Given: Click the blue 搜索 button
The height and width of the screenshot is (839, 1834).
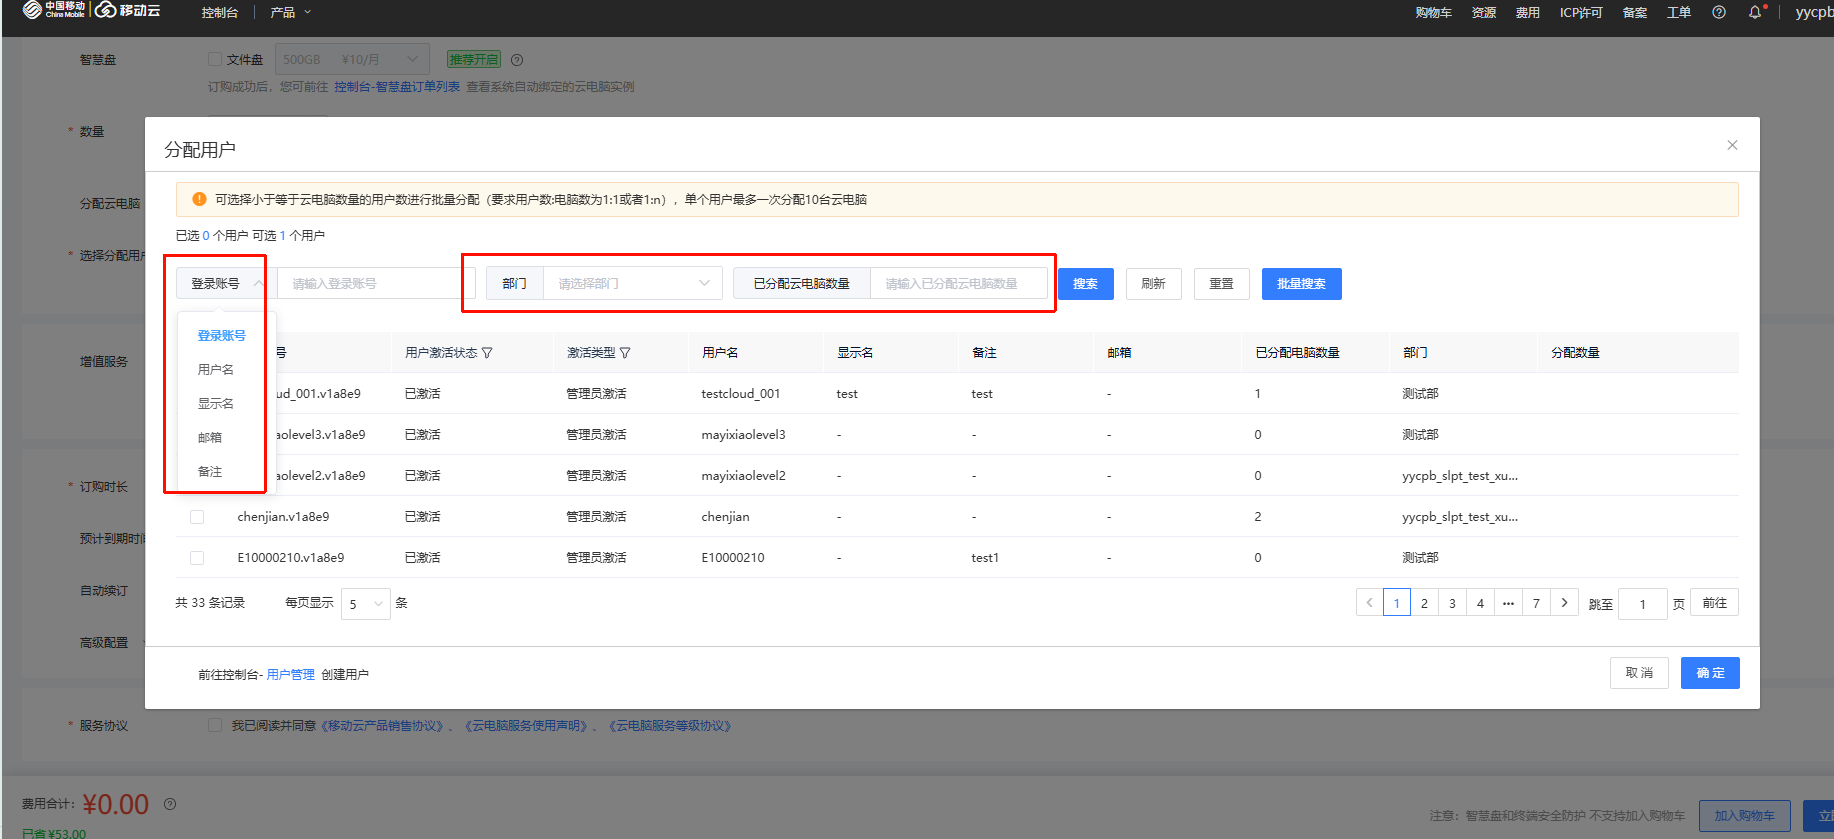Looking at the screenshot, I should point(1086,284).
